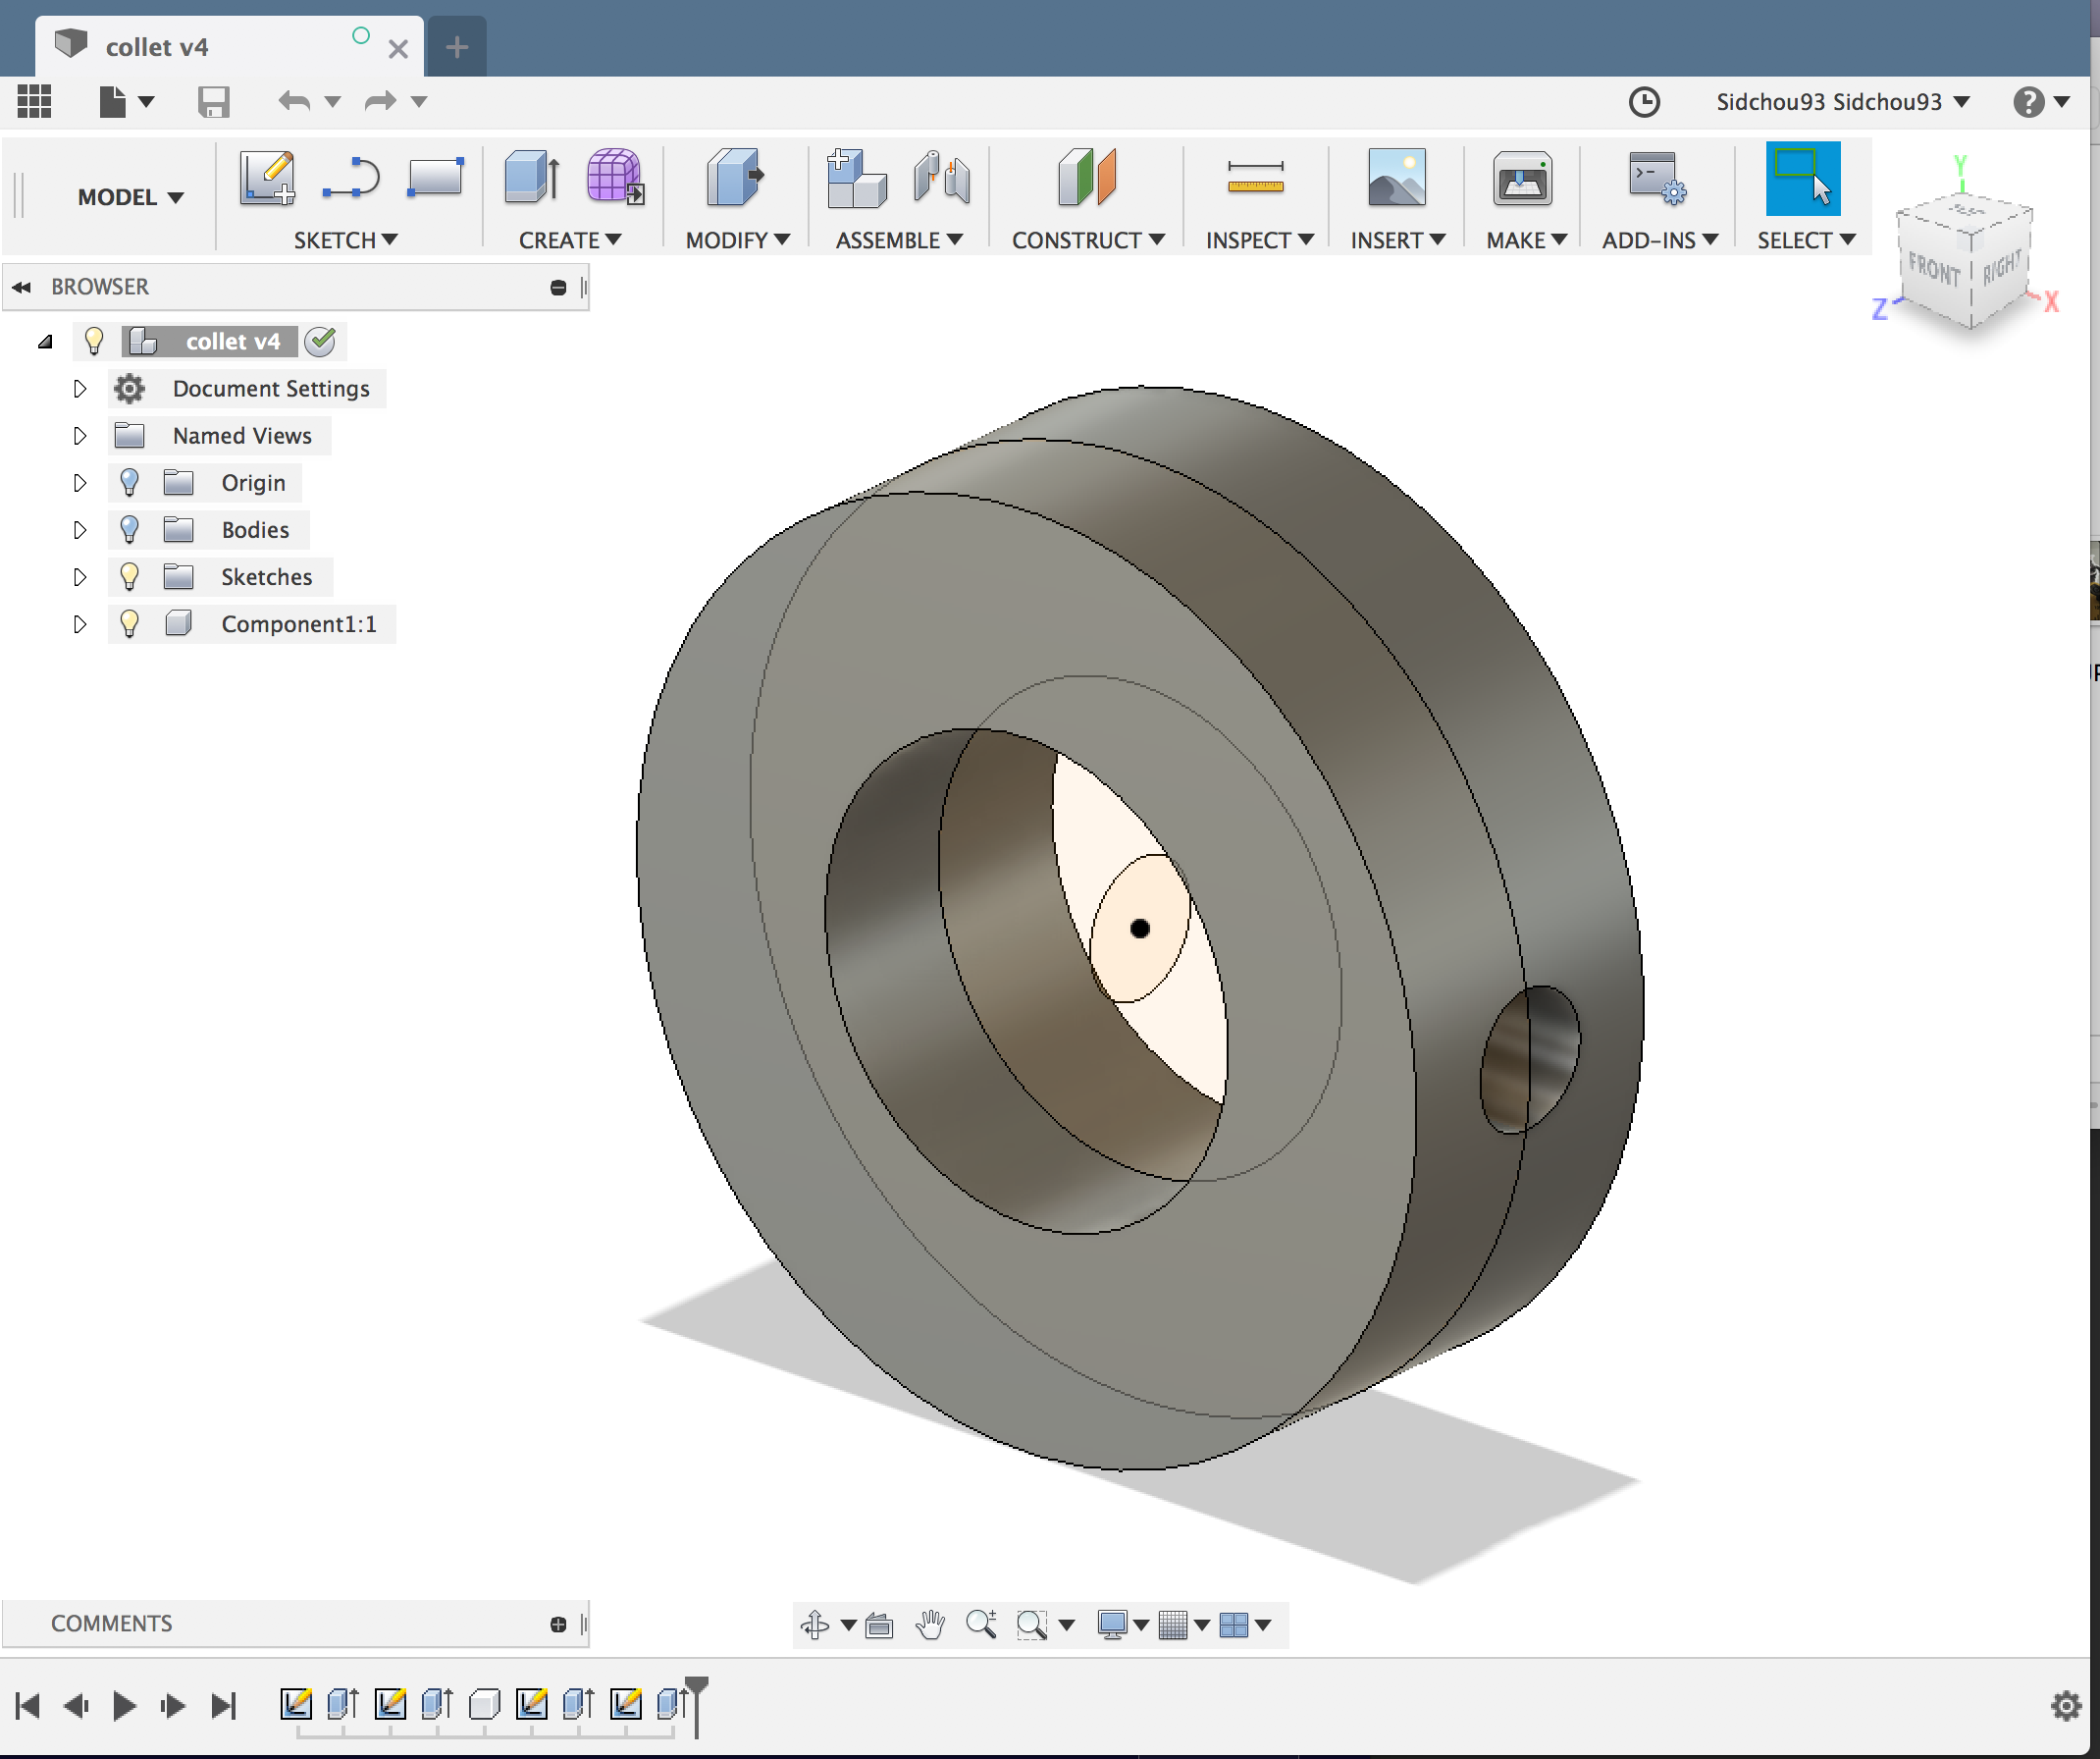This screenshot has height=1759, width=2100.
Task: Click the timeline end marker
Action: [x=697, y=1706]
